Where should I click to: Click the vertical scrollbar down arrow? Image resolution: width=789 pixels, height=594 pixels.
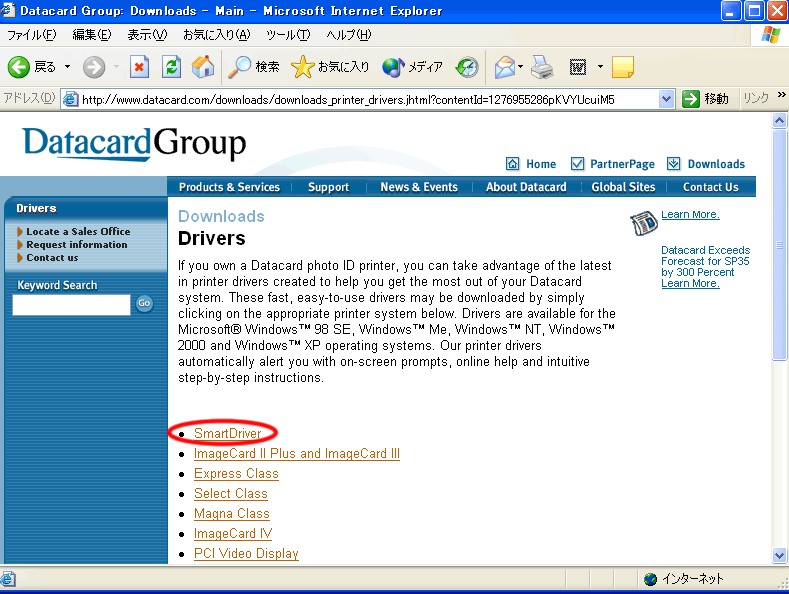(779, 556)
